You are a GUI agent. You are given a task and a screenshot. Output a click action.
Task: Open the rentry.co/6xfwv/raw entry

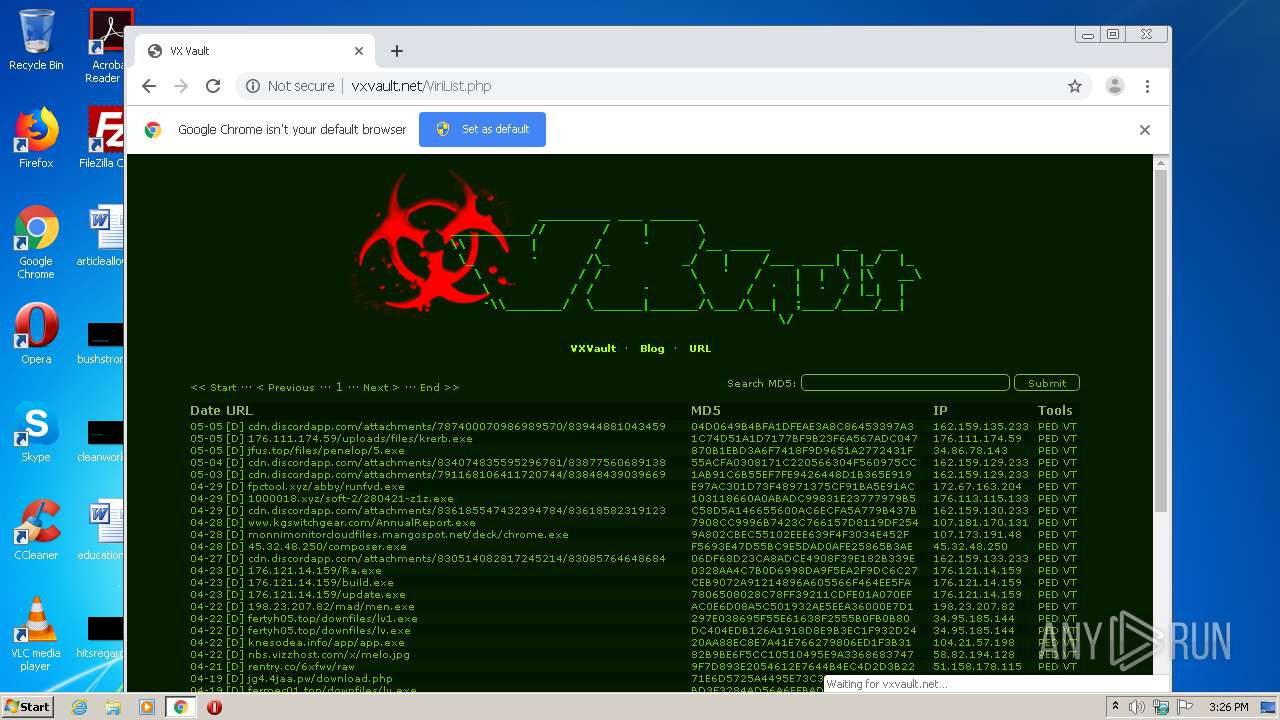pos(301,667)
